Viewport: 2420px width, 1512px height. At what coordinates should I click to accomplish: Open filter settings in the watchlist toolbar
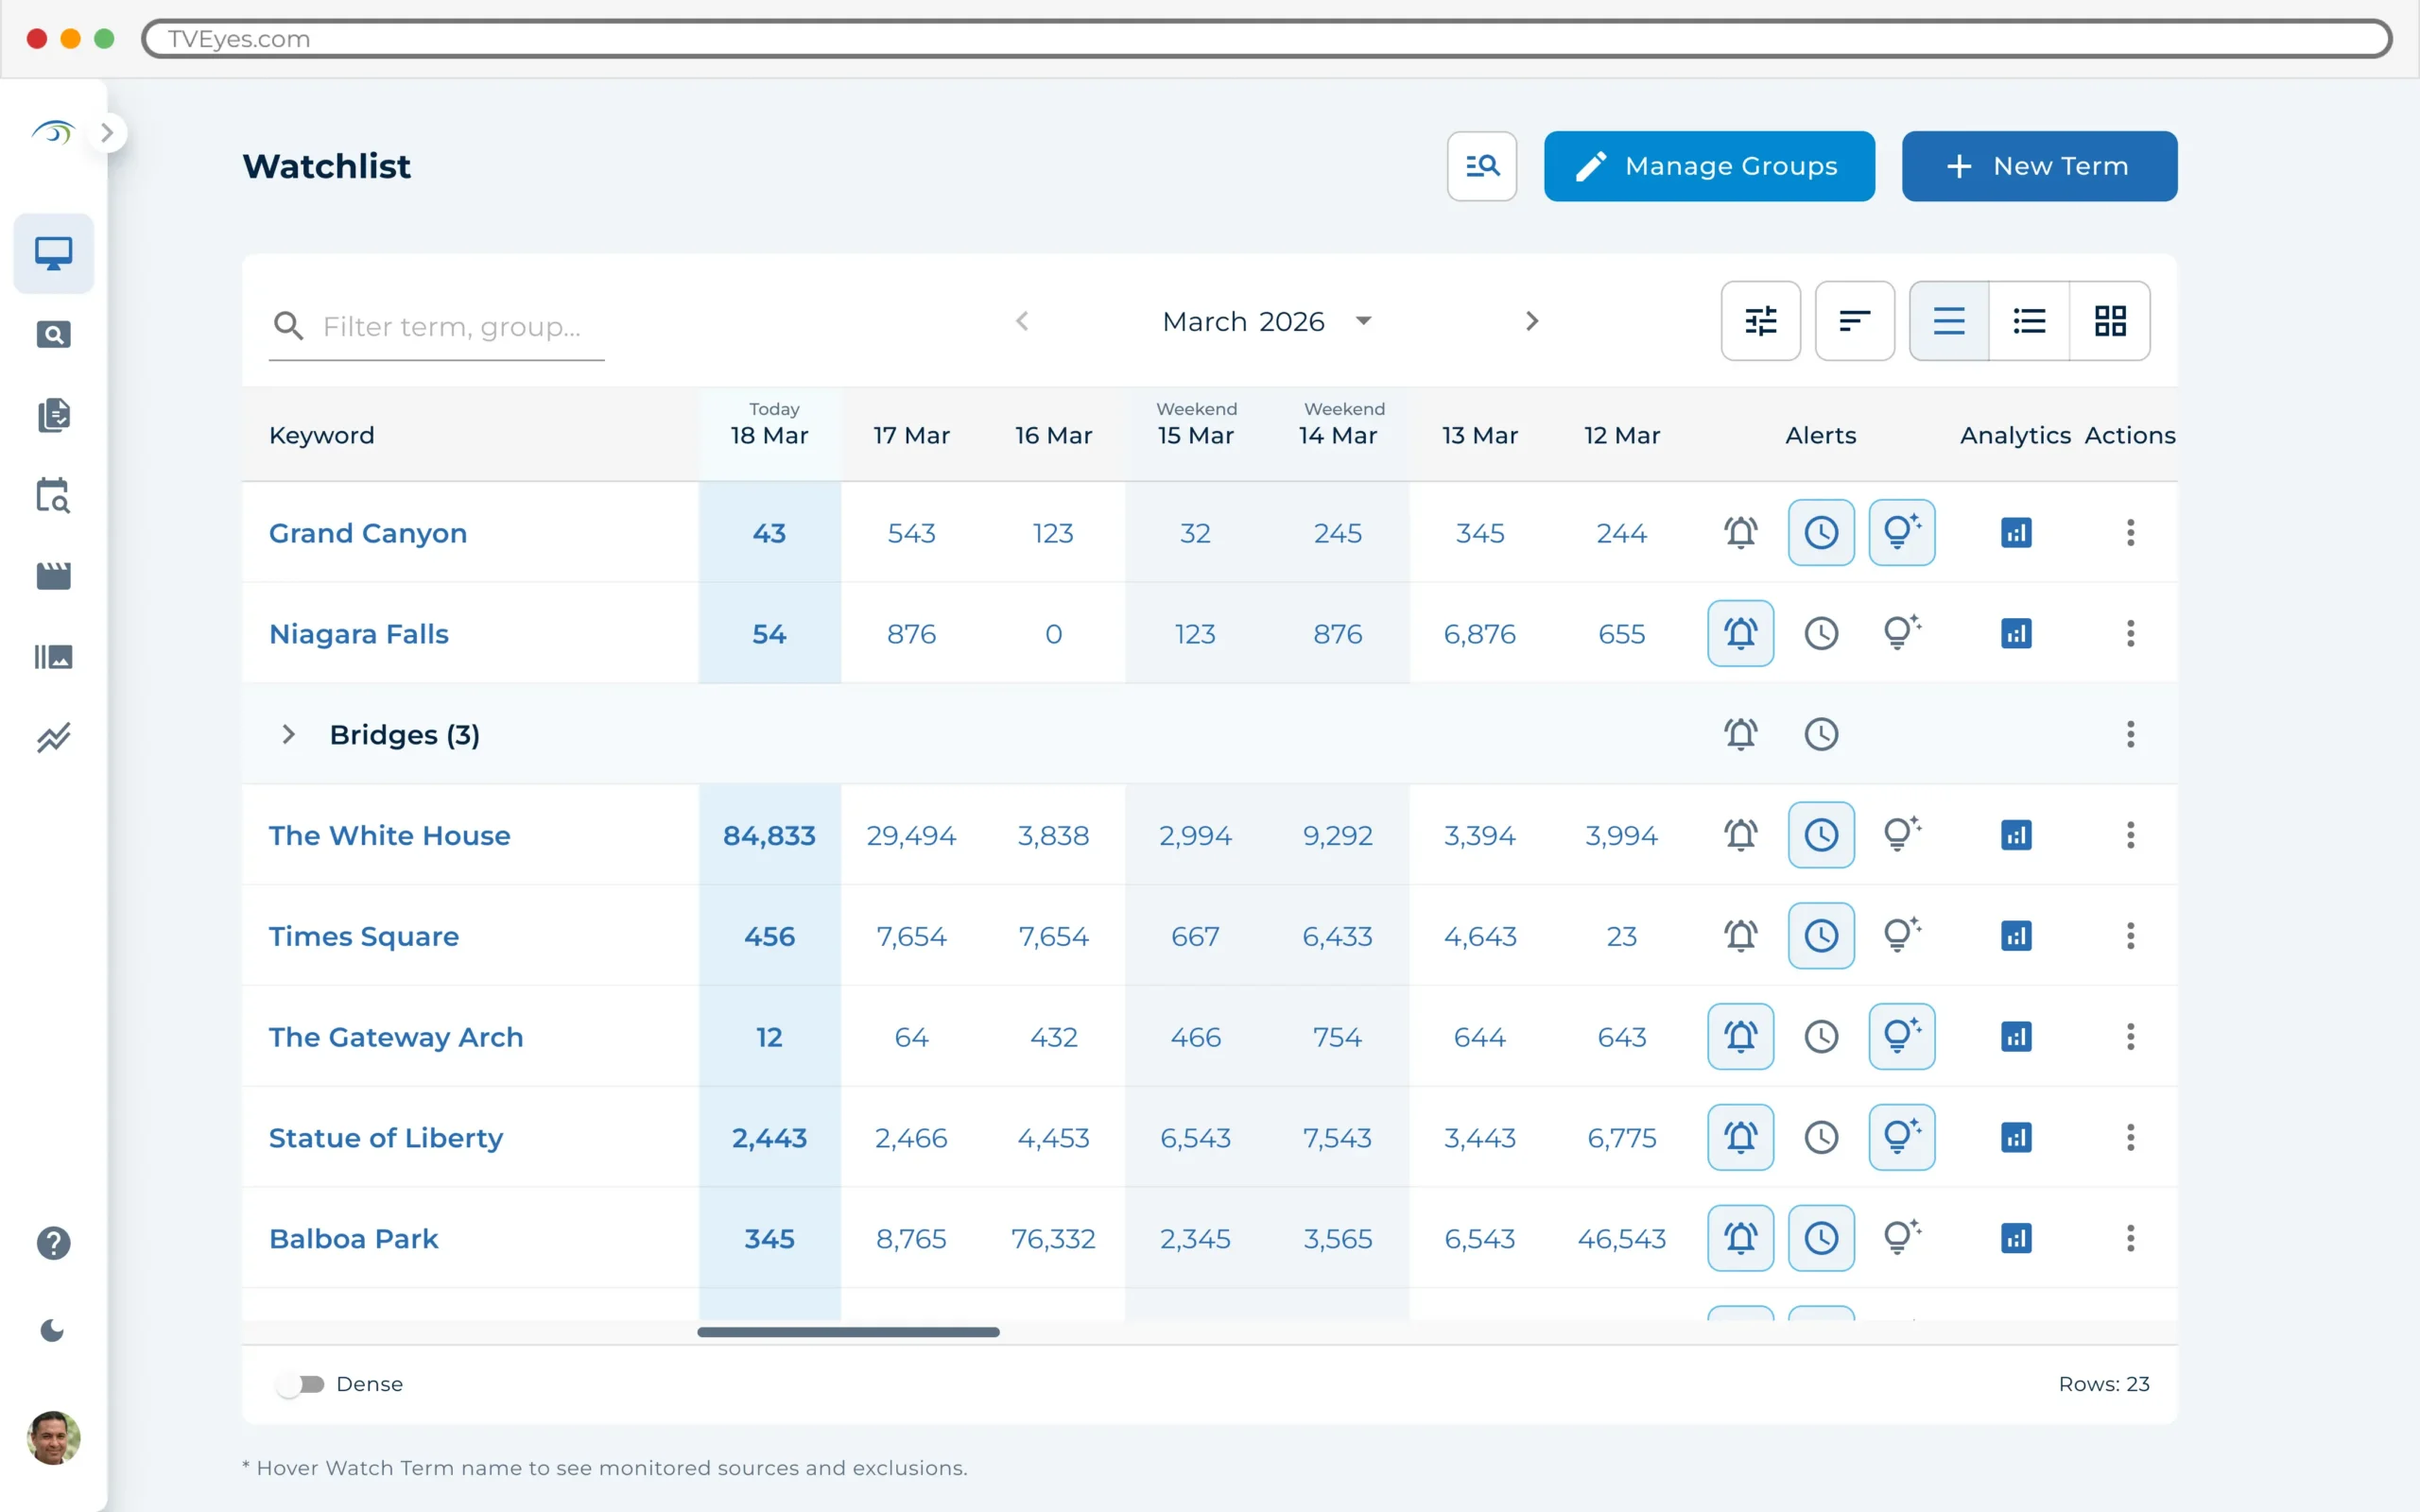click(x=1760, y=321)
